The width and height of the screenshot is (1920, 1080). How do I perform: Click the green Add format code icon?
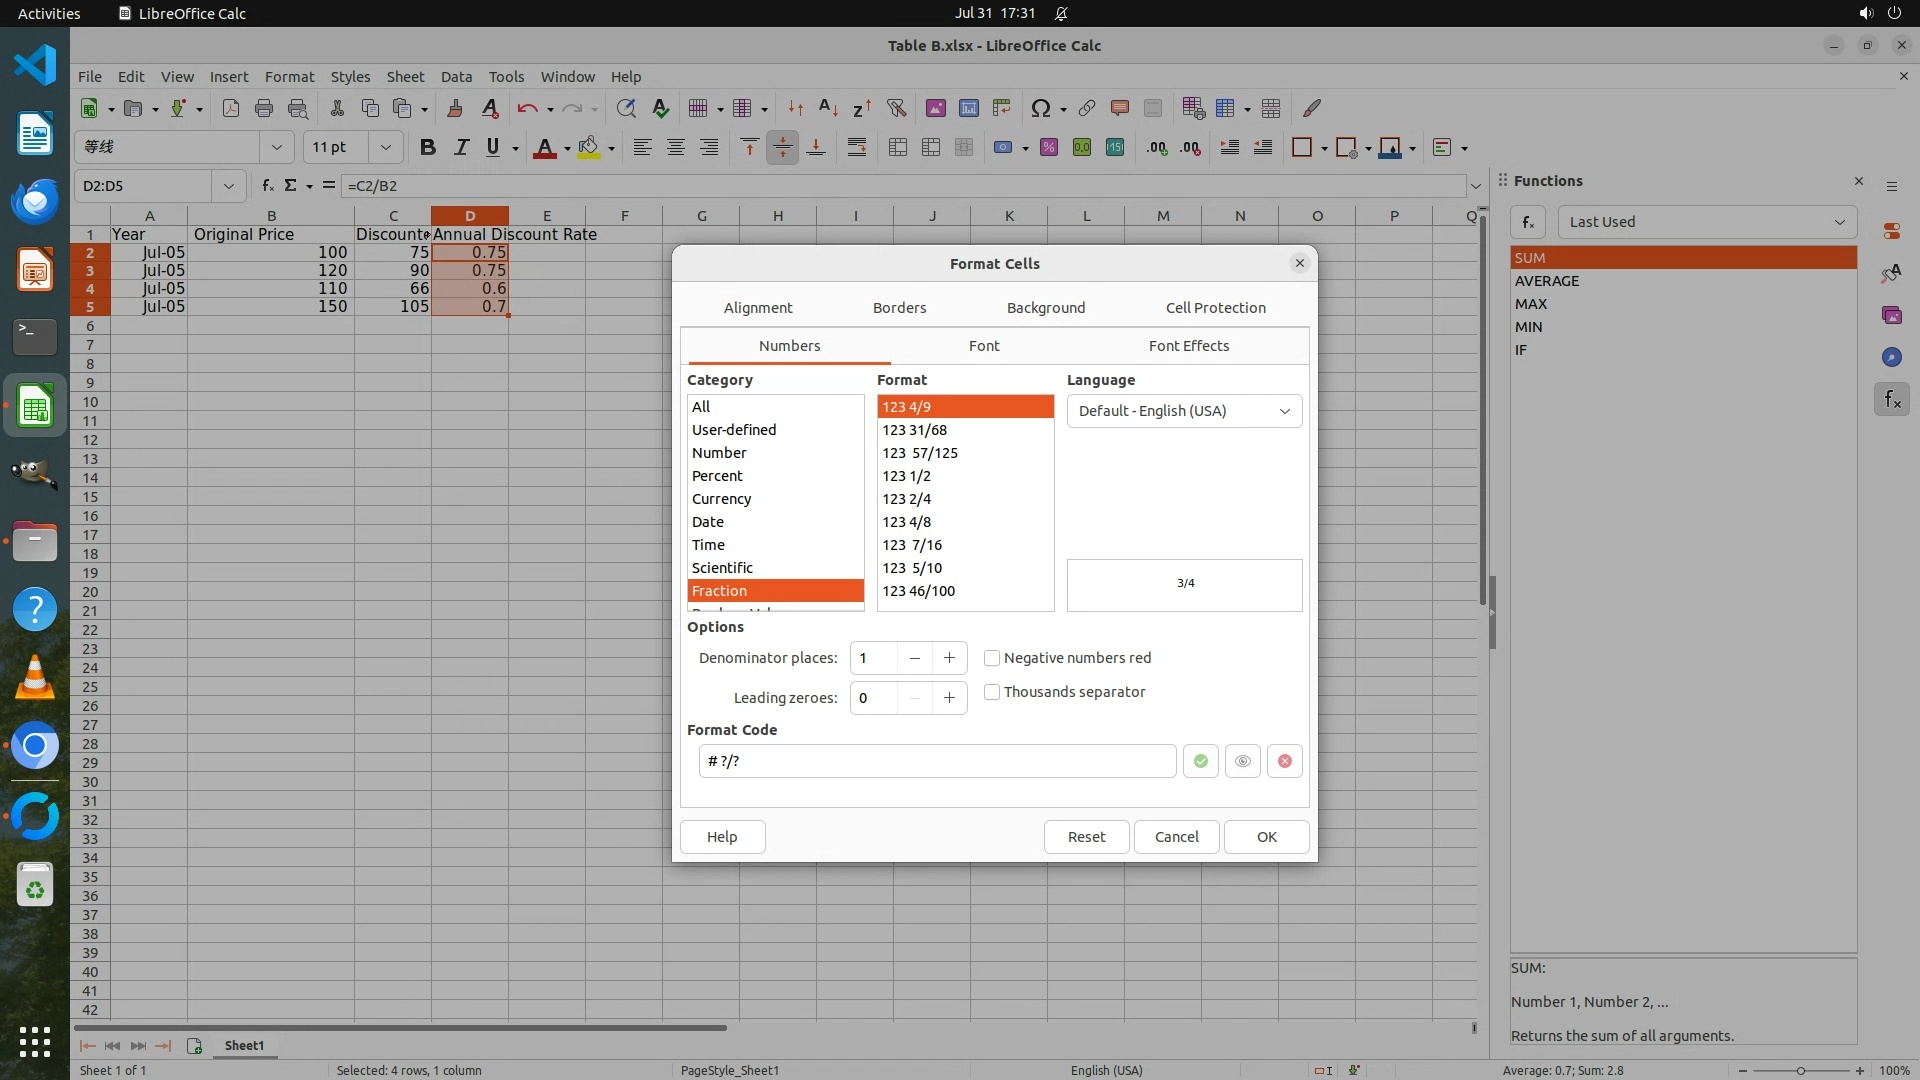[x=1200, y=761]
